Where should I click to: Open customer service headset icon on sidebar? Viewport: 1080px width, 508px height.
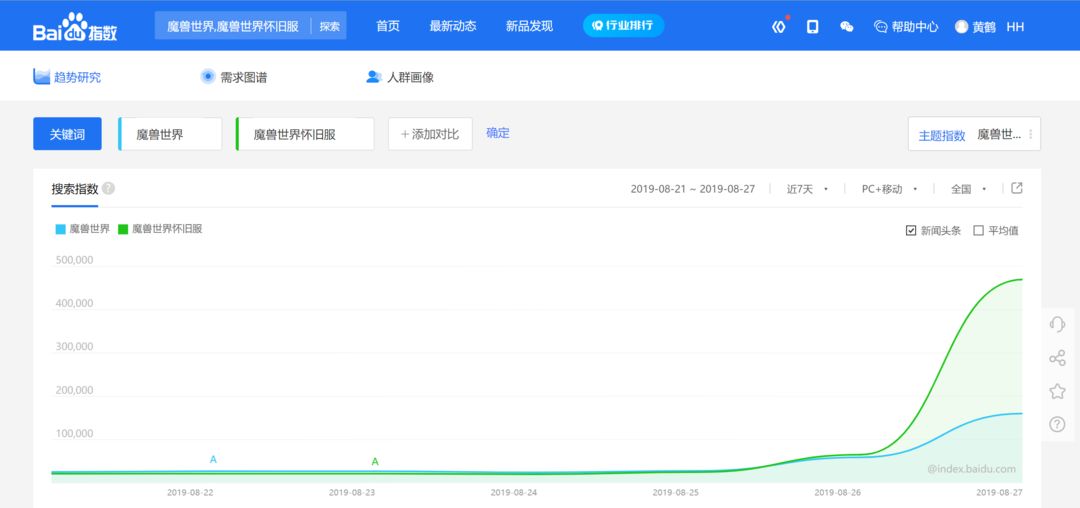point(1057,324)
